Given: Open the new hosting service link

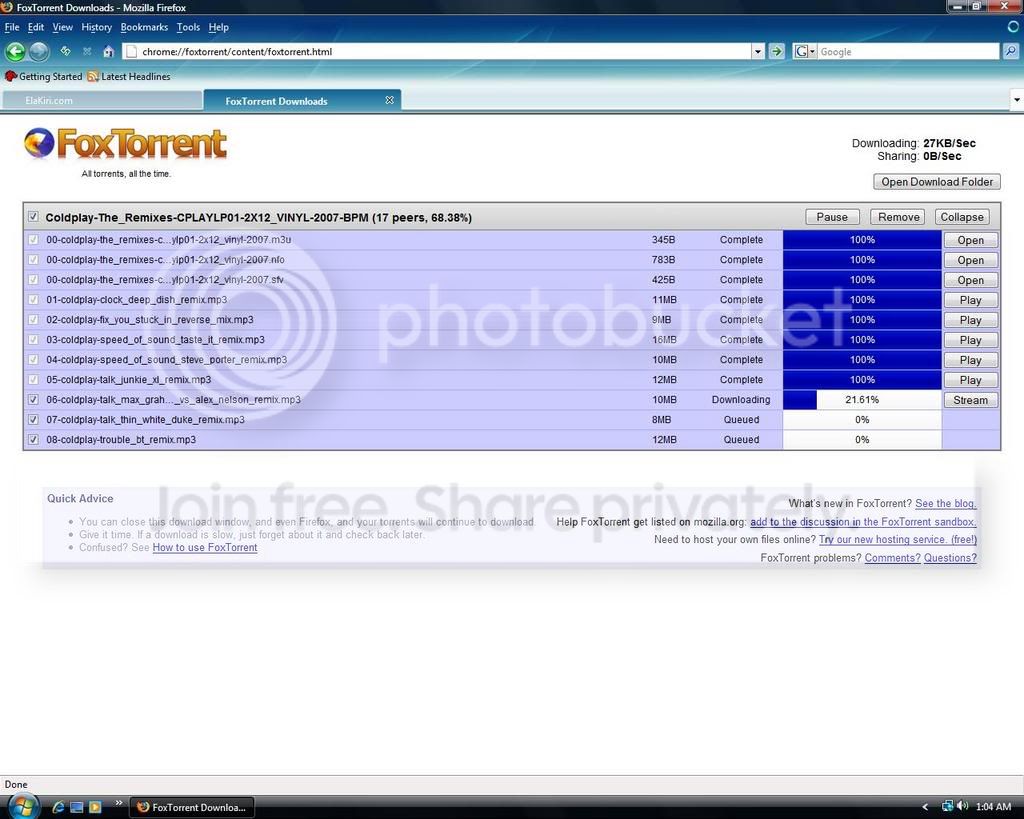Looking at the screenshot, I should pyautogui.click(x=898, y=539).
